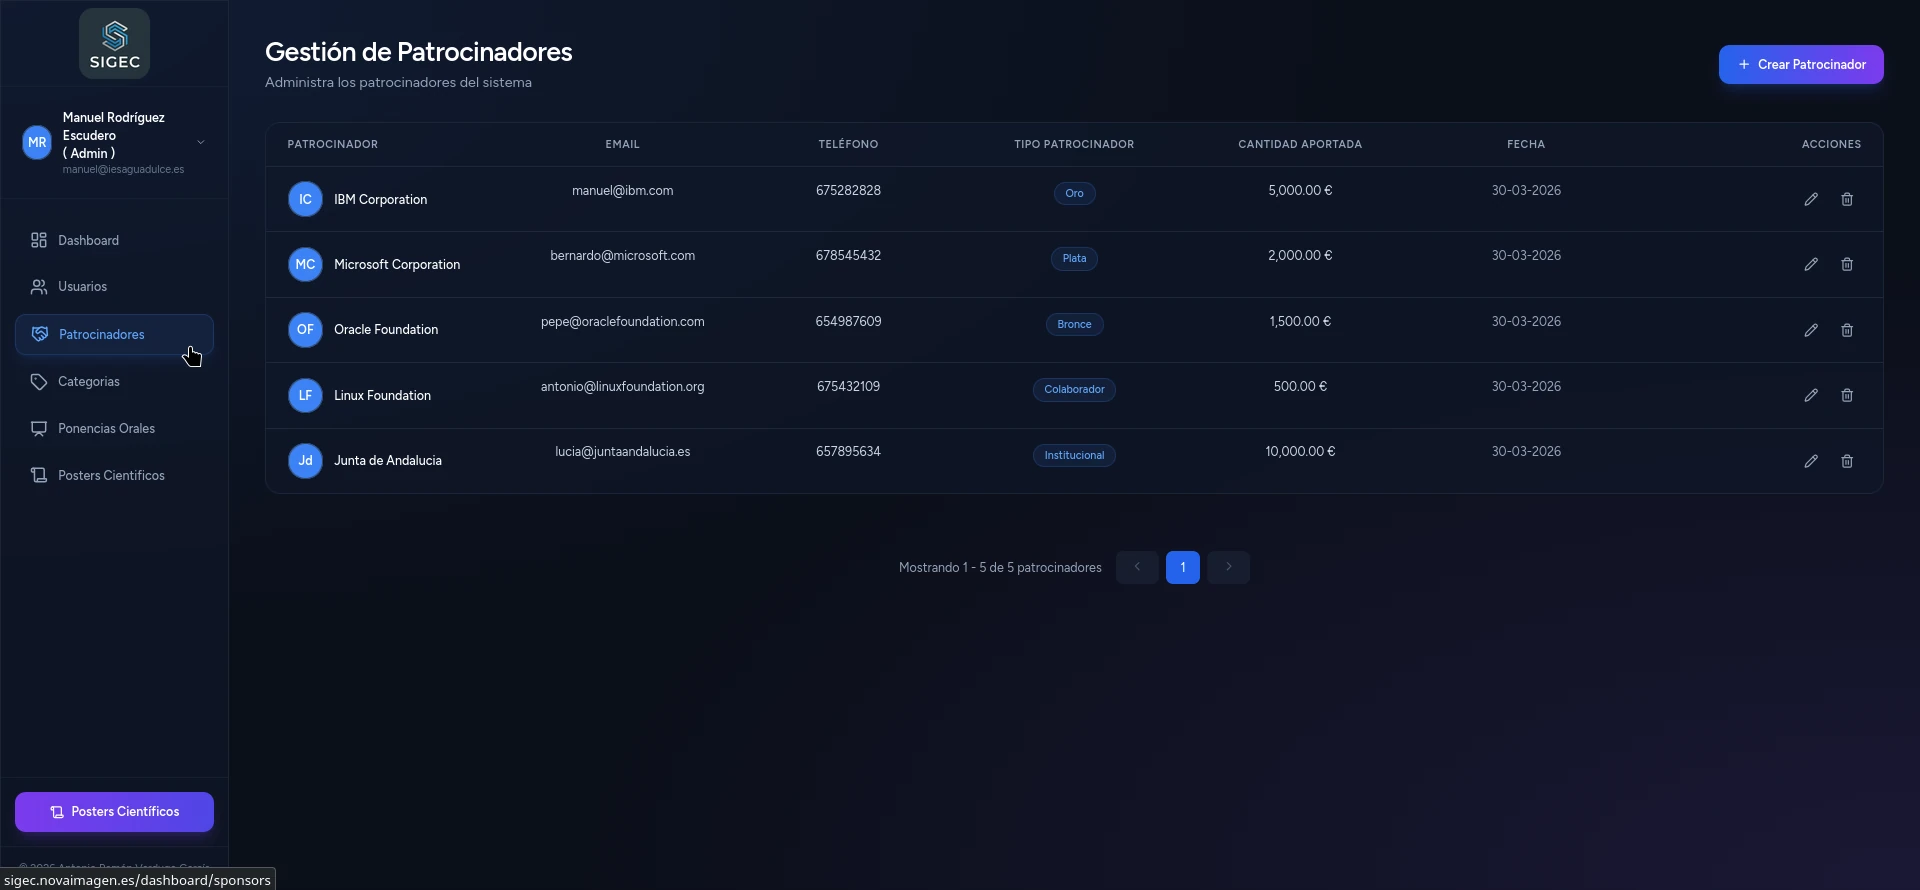Open Dashboard in the sidebar
The image size is (1920, 890).
88,240
